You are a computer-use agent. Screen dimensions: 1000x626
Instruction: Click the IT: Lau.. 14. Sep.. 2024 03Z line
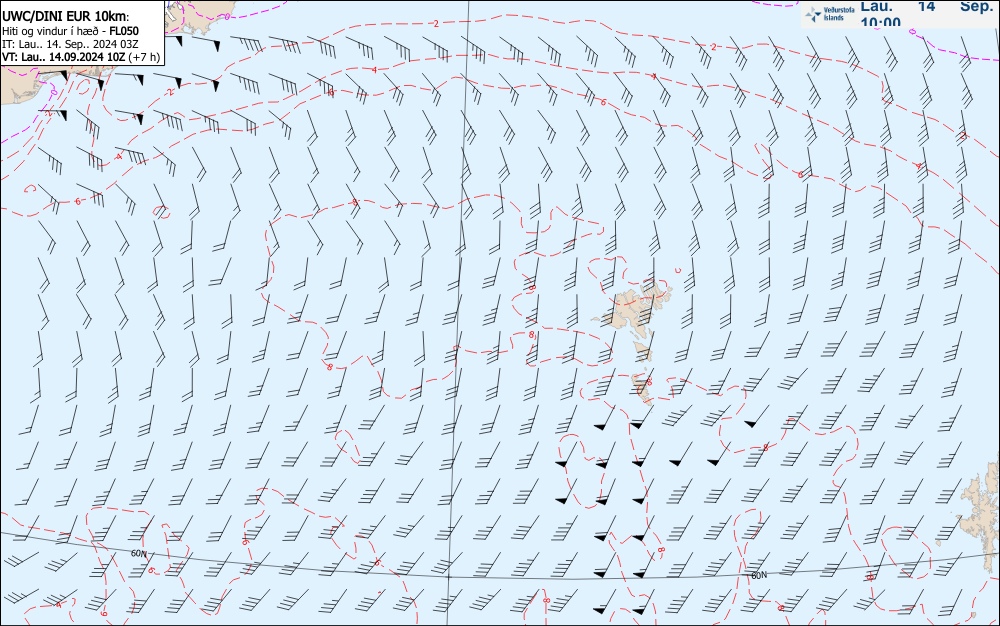tap(70, 44)
